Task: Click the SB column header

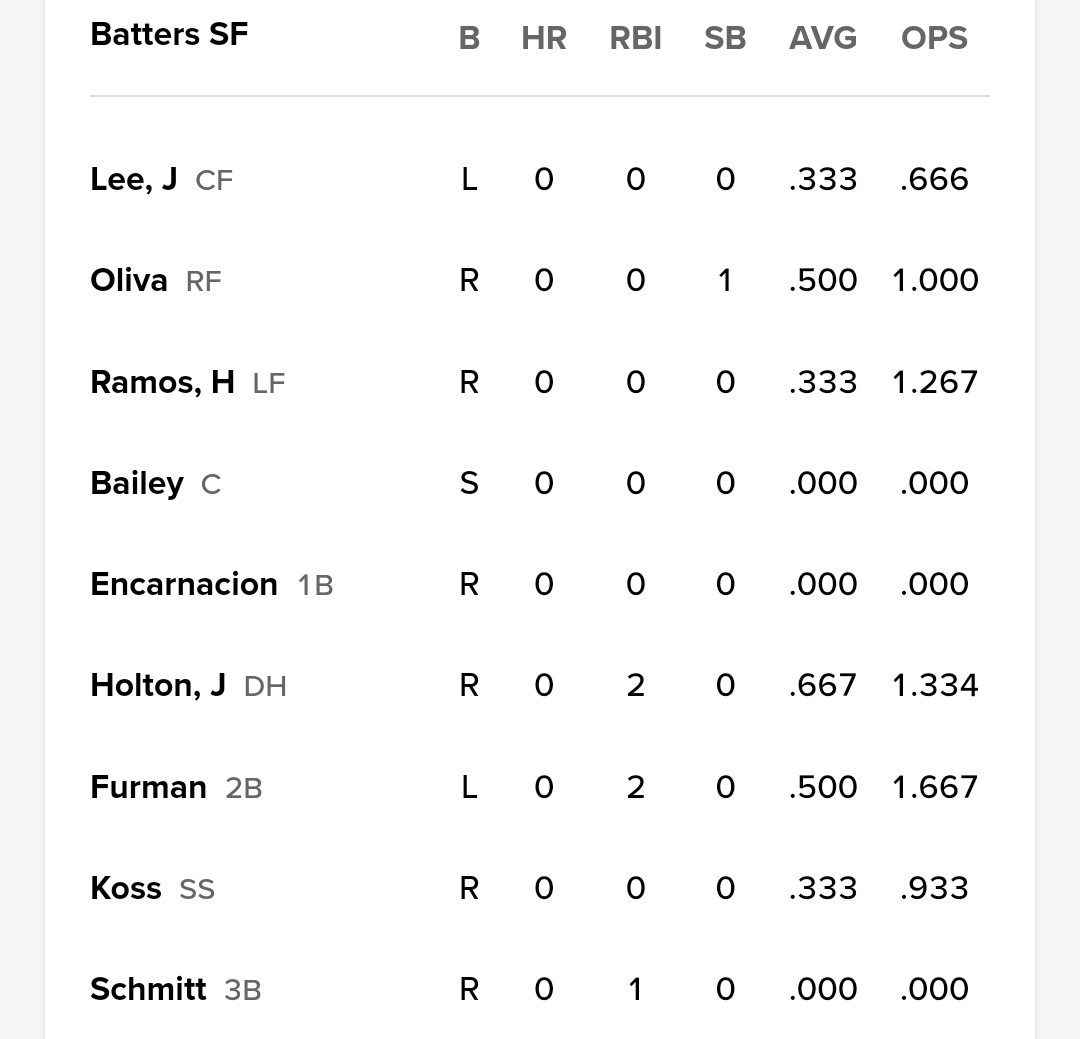Action: coord(725,38)
